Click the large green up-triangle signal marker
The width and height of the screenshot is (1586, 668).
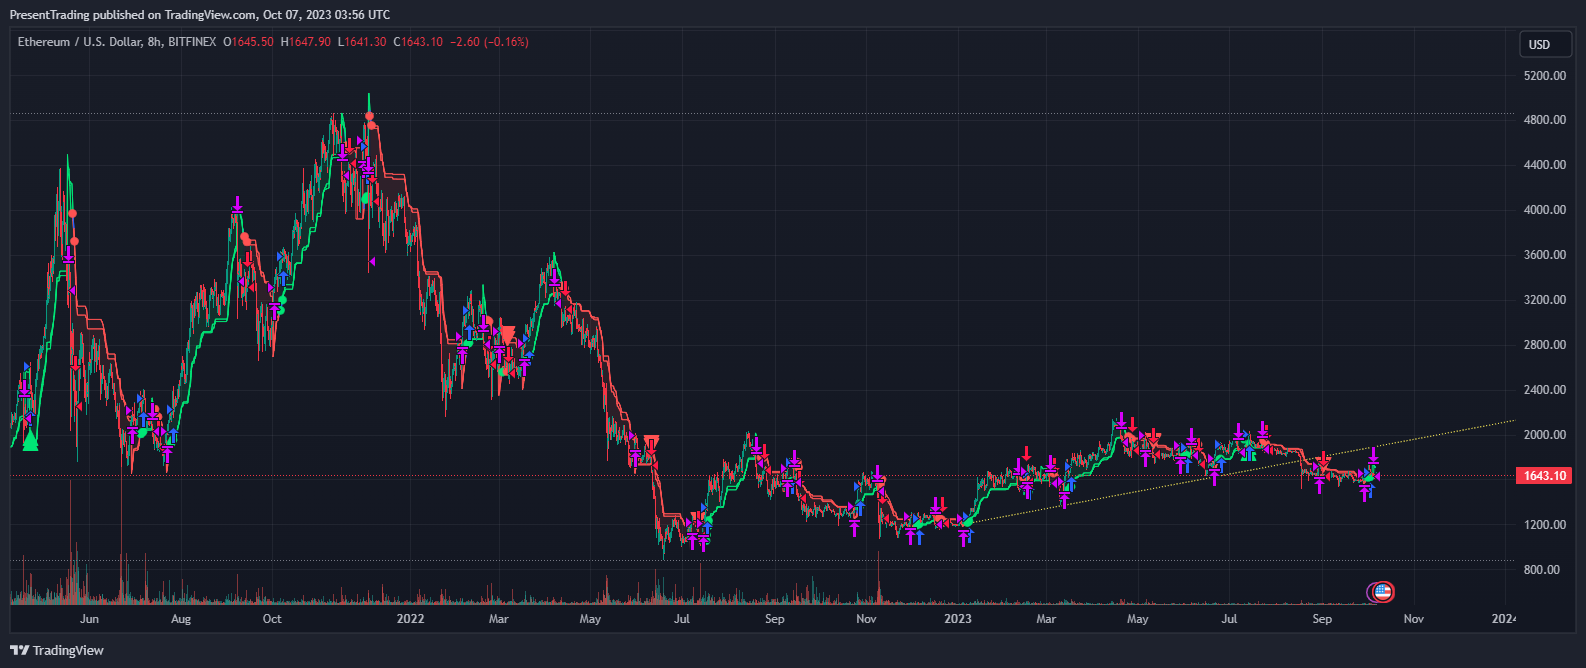30,440
